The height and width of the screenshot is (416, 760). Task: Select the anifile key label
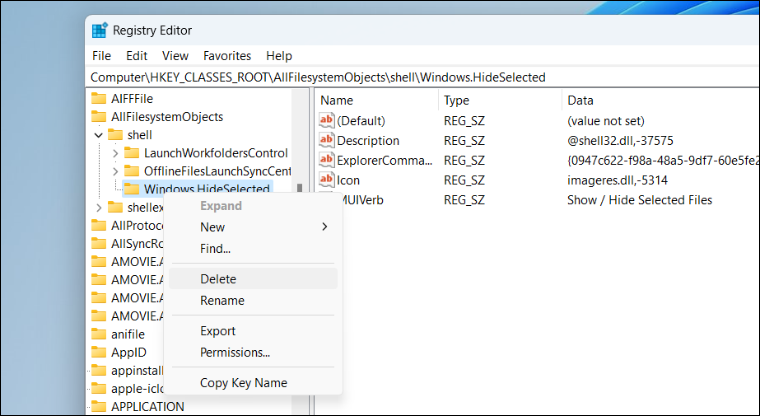click(x=128, y=334)
